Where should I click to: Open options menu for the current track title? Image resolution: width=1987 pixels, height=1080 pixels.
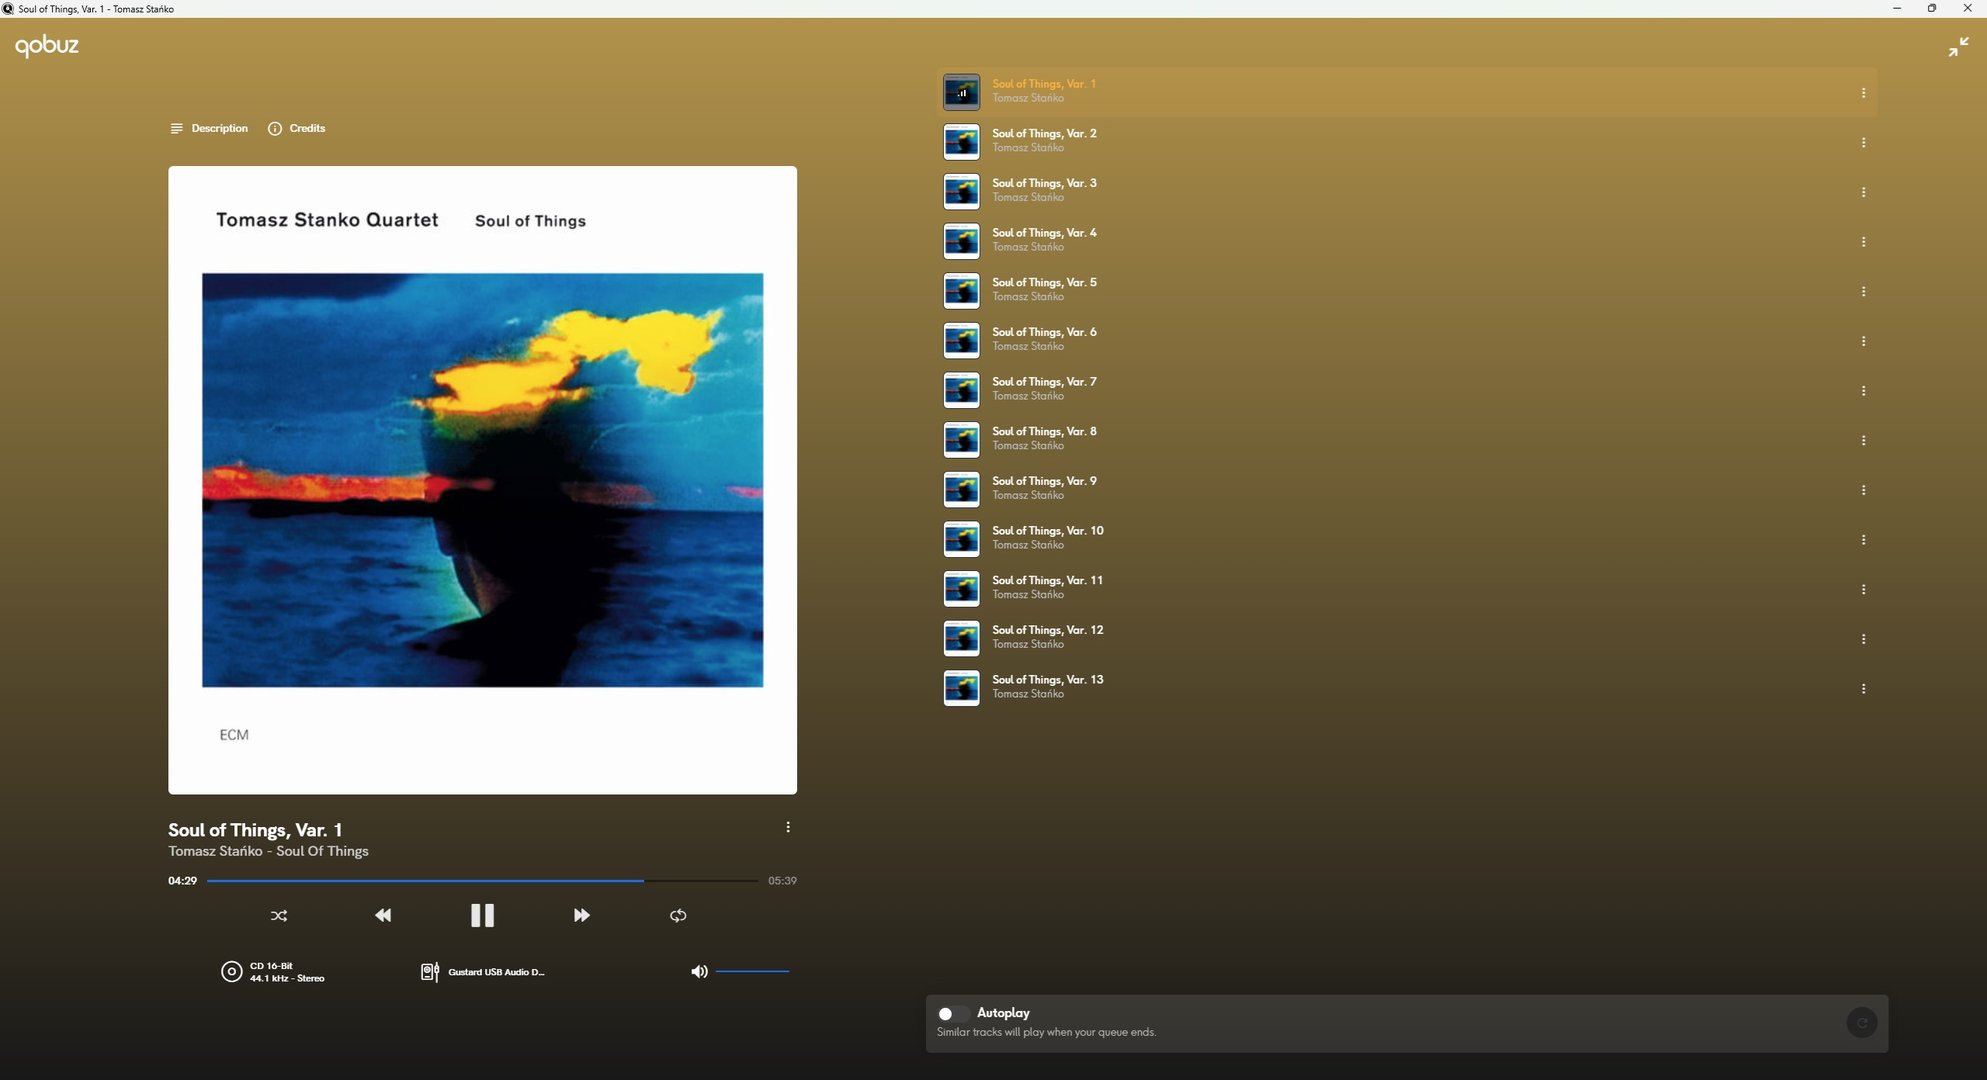(x=788, y=827)
